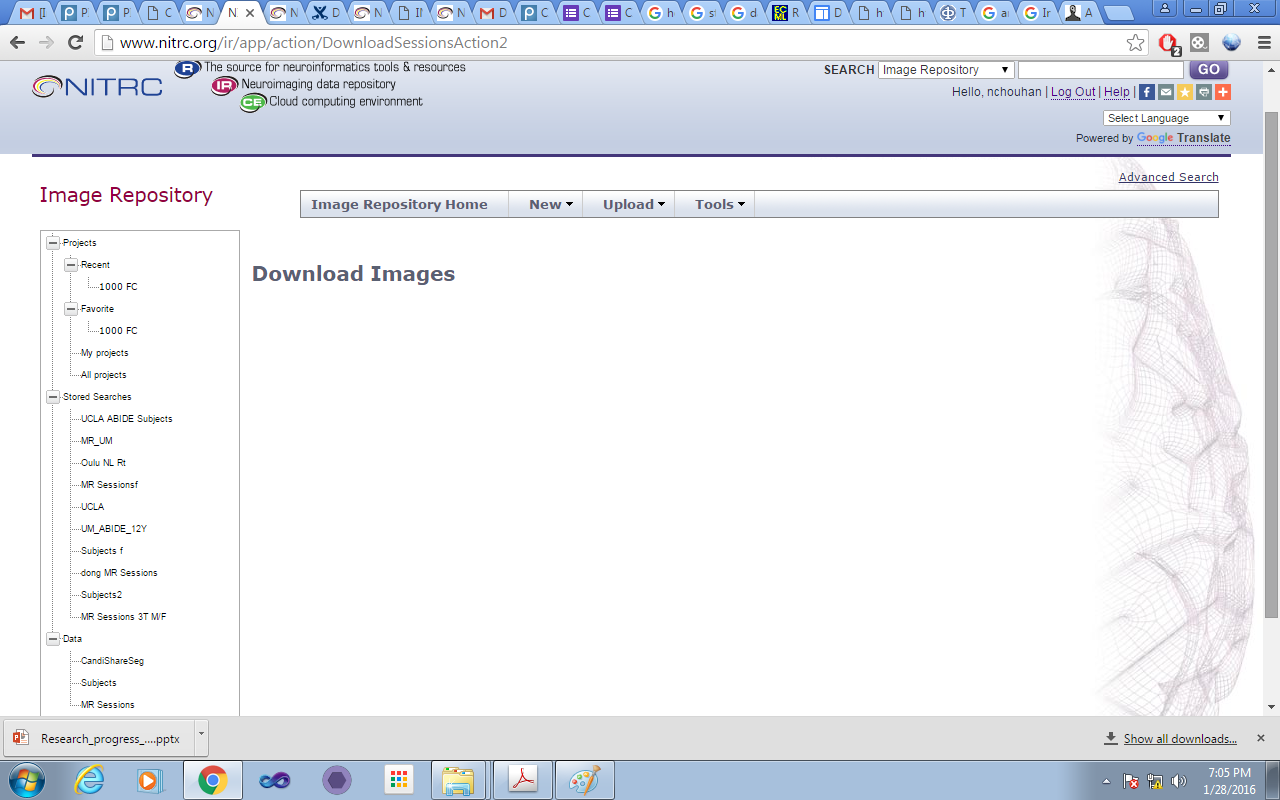Image resolution: width=1280 pixels, height=800 pixels.
Task: Open the Image Repository search dropdown
Action: (945, 70)
